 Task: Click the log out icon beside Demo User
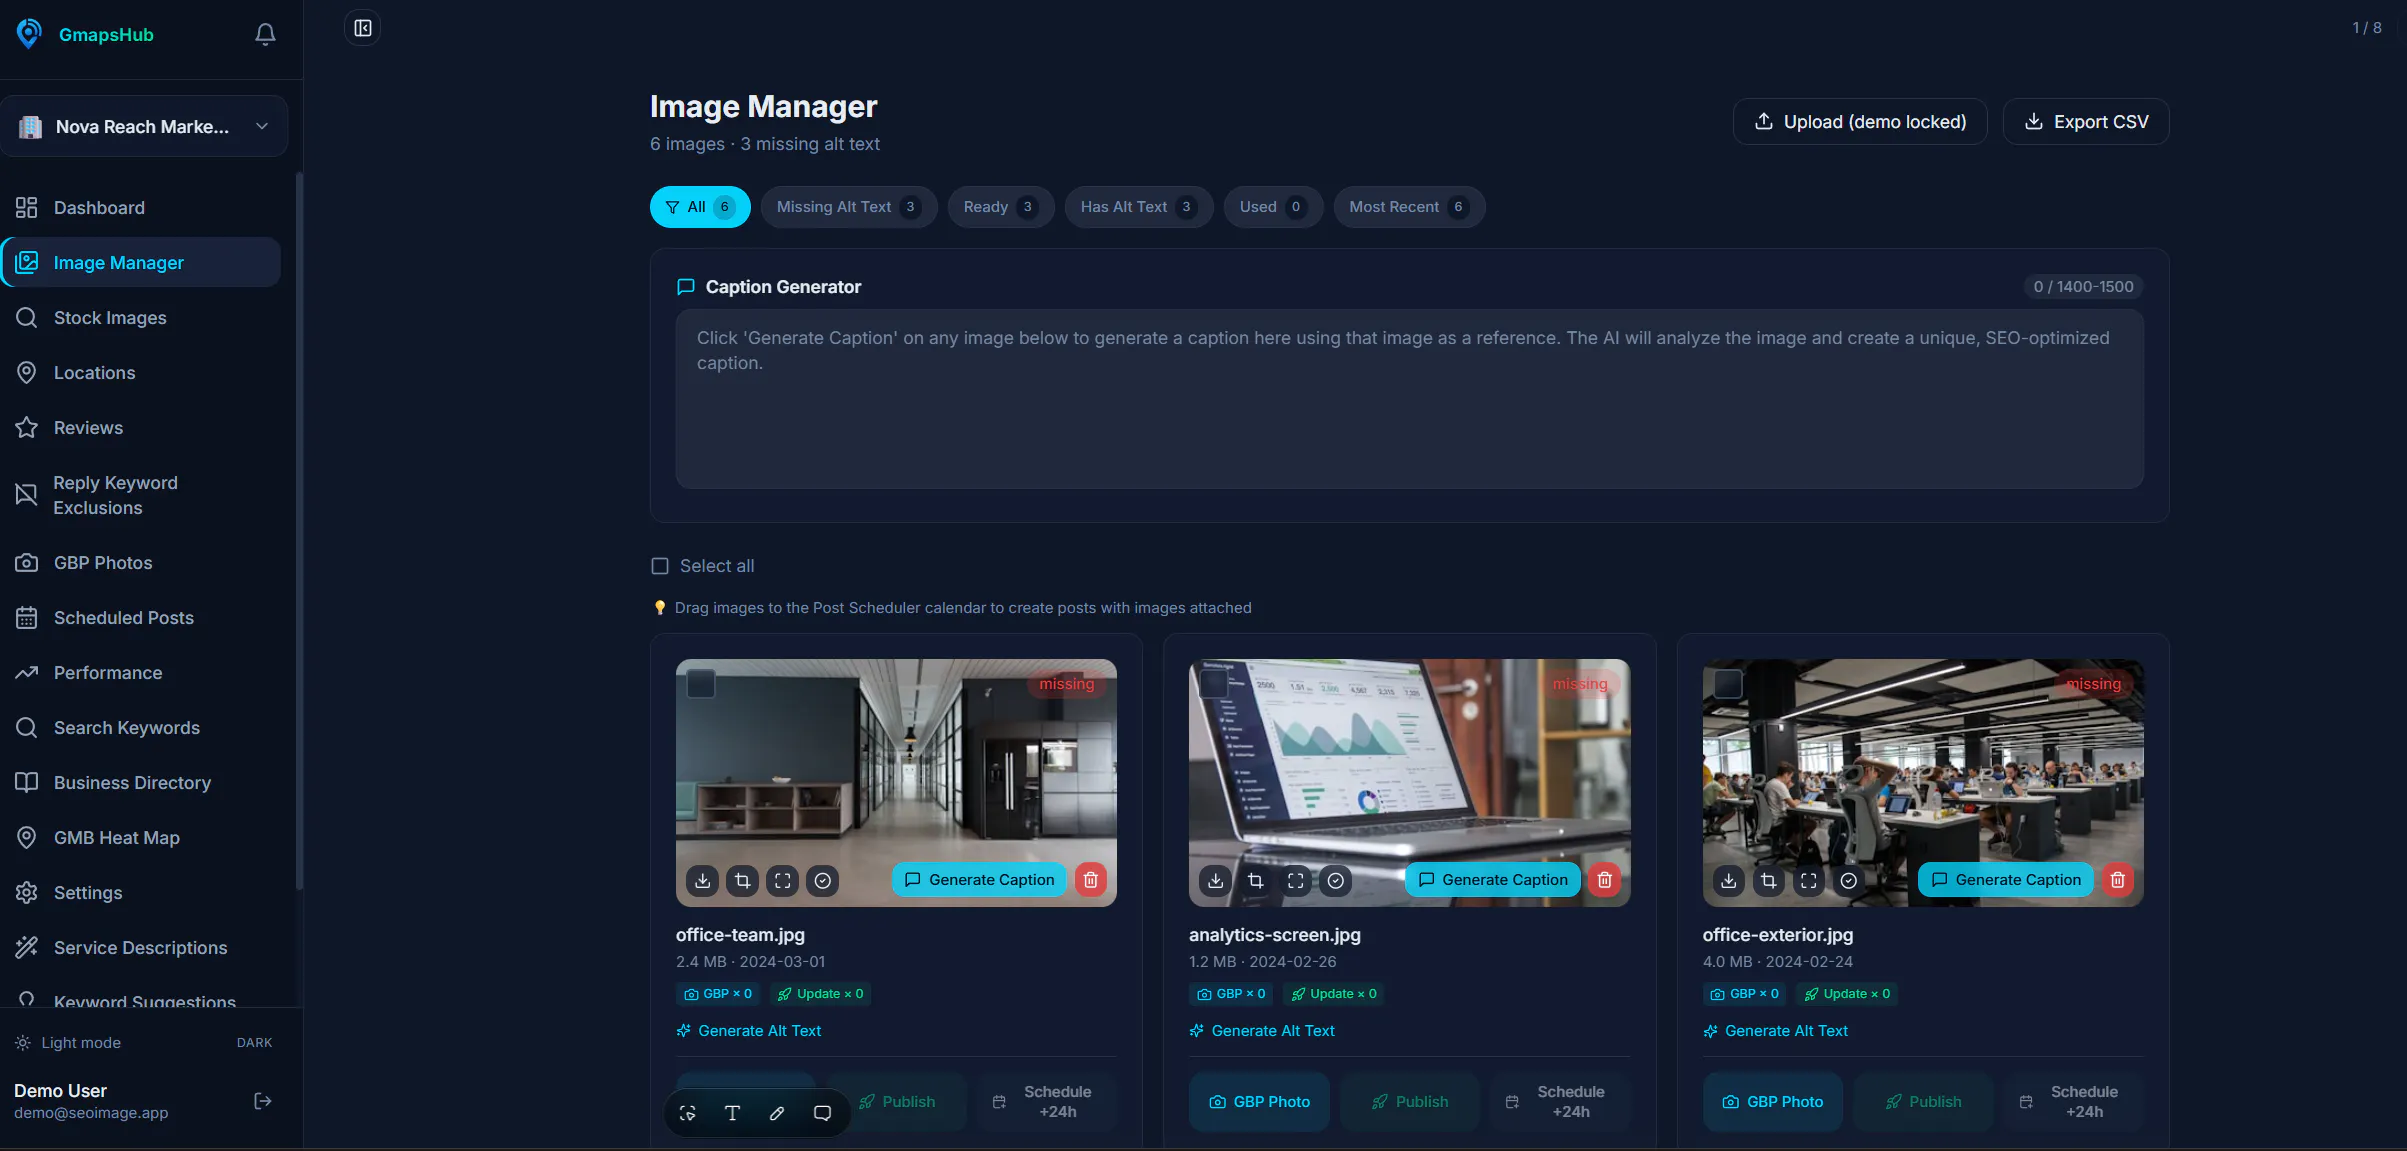(263, 1101)
